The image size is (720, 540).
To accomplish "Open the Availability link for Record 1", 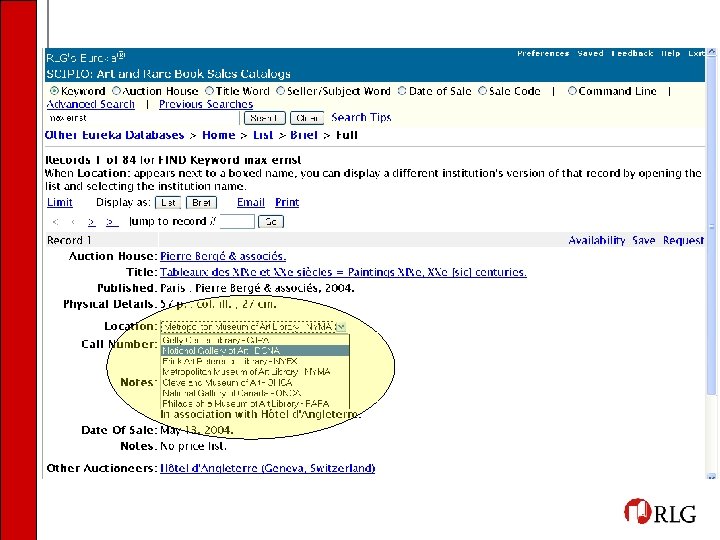I will [x=596, y=241].
